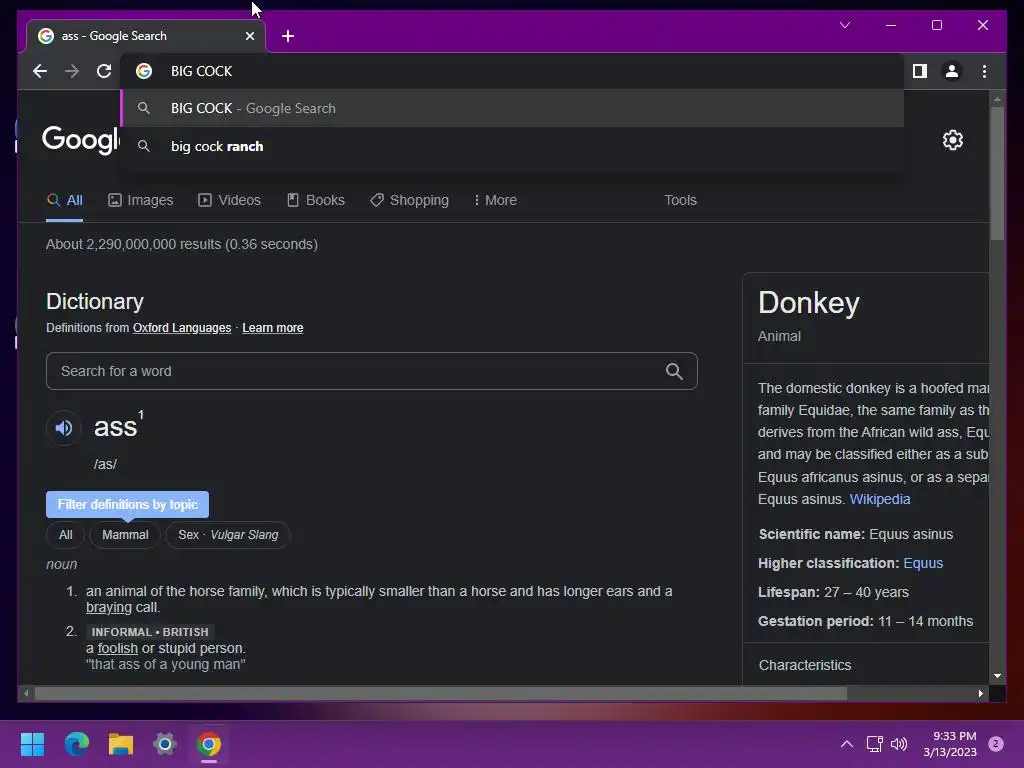Open the network status tray icon
Screen dimensions: 1024x768
point(874,744)
